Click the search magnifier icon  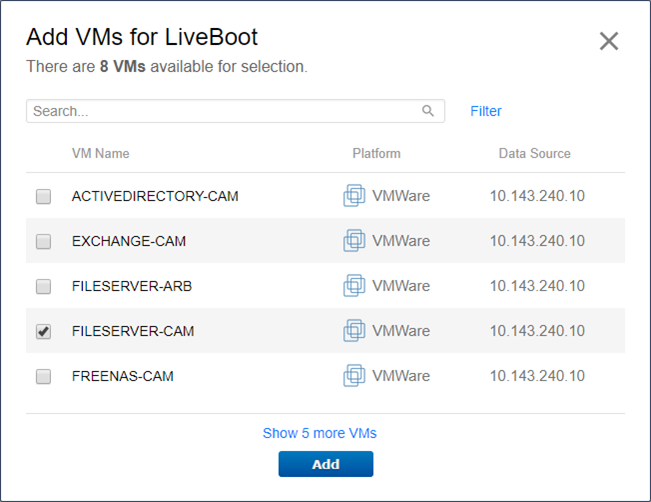(428, 111)
